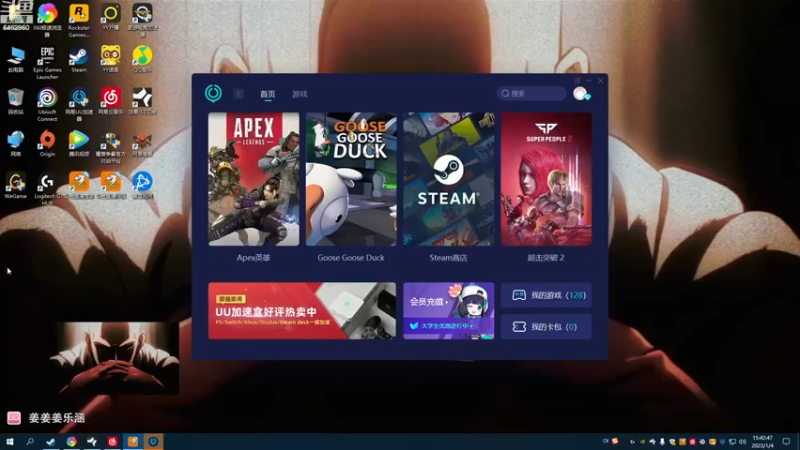Screen dimensions: 800x450
Task: Select the 网络 desktop icon
Action: coord(15,143)
